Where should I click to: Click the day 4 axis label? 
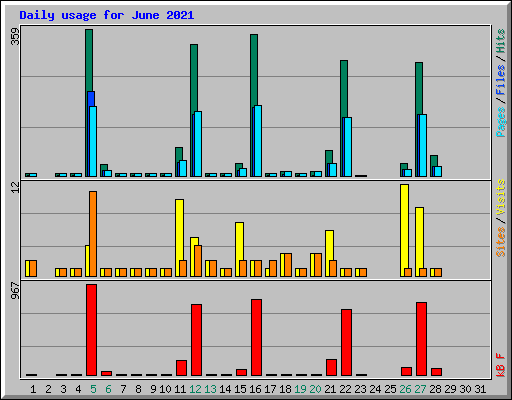click(78, 389)
